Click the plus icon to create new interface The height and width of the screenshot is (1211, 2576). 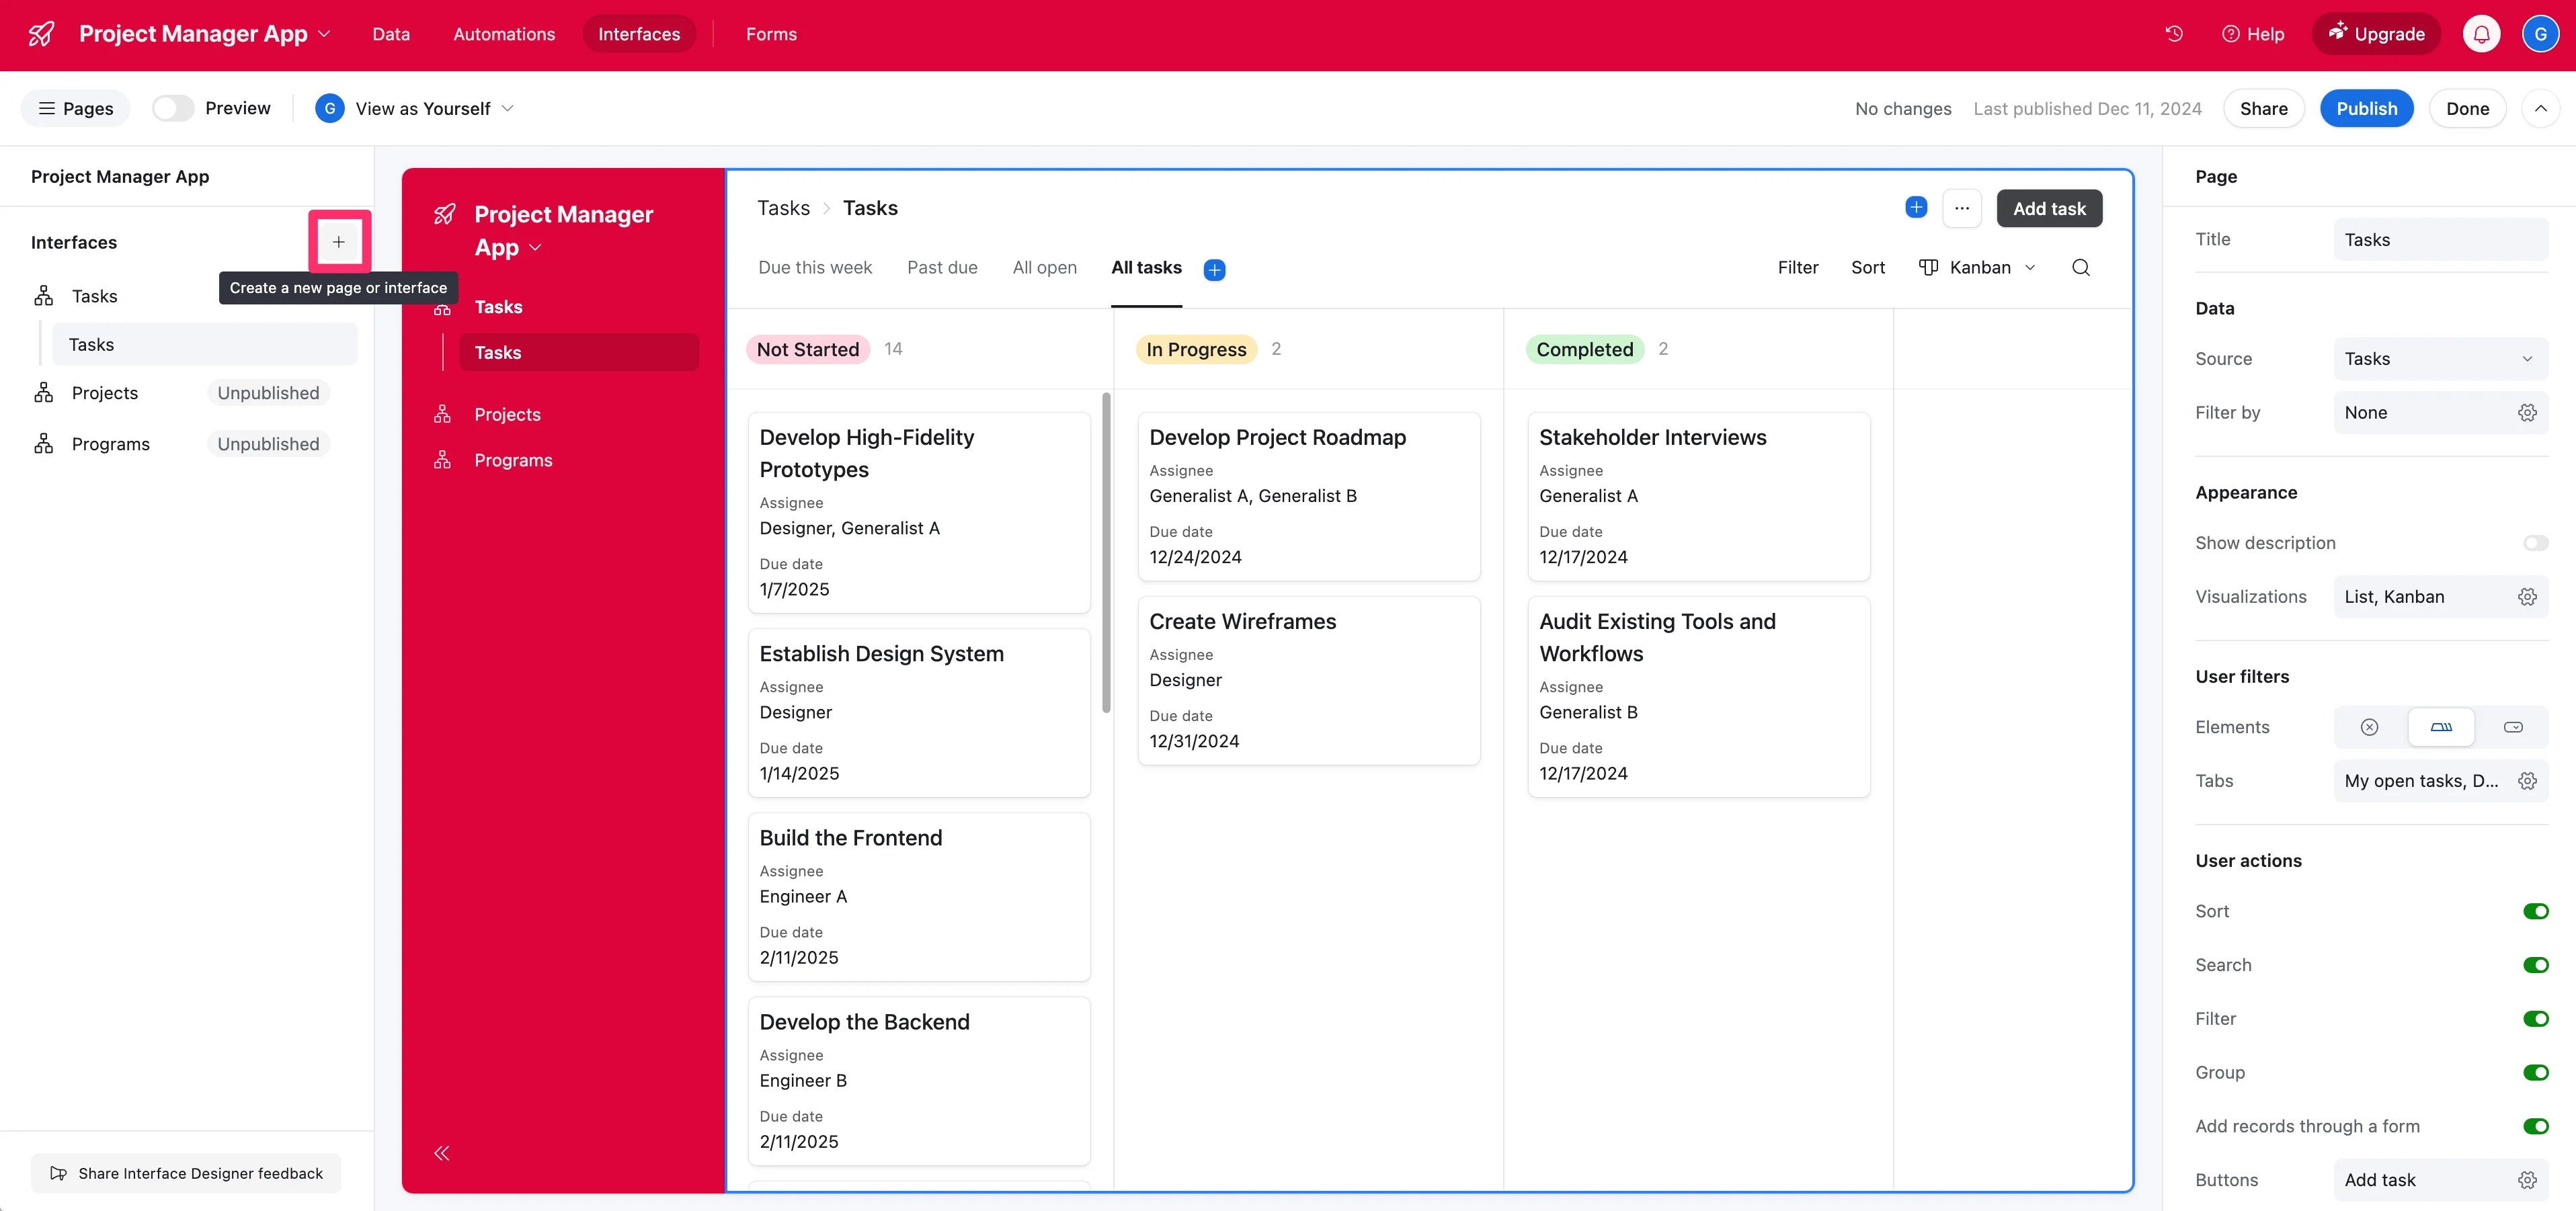[x=339, y=242]
